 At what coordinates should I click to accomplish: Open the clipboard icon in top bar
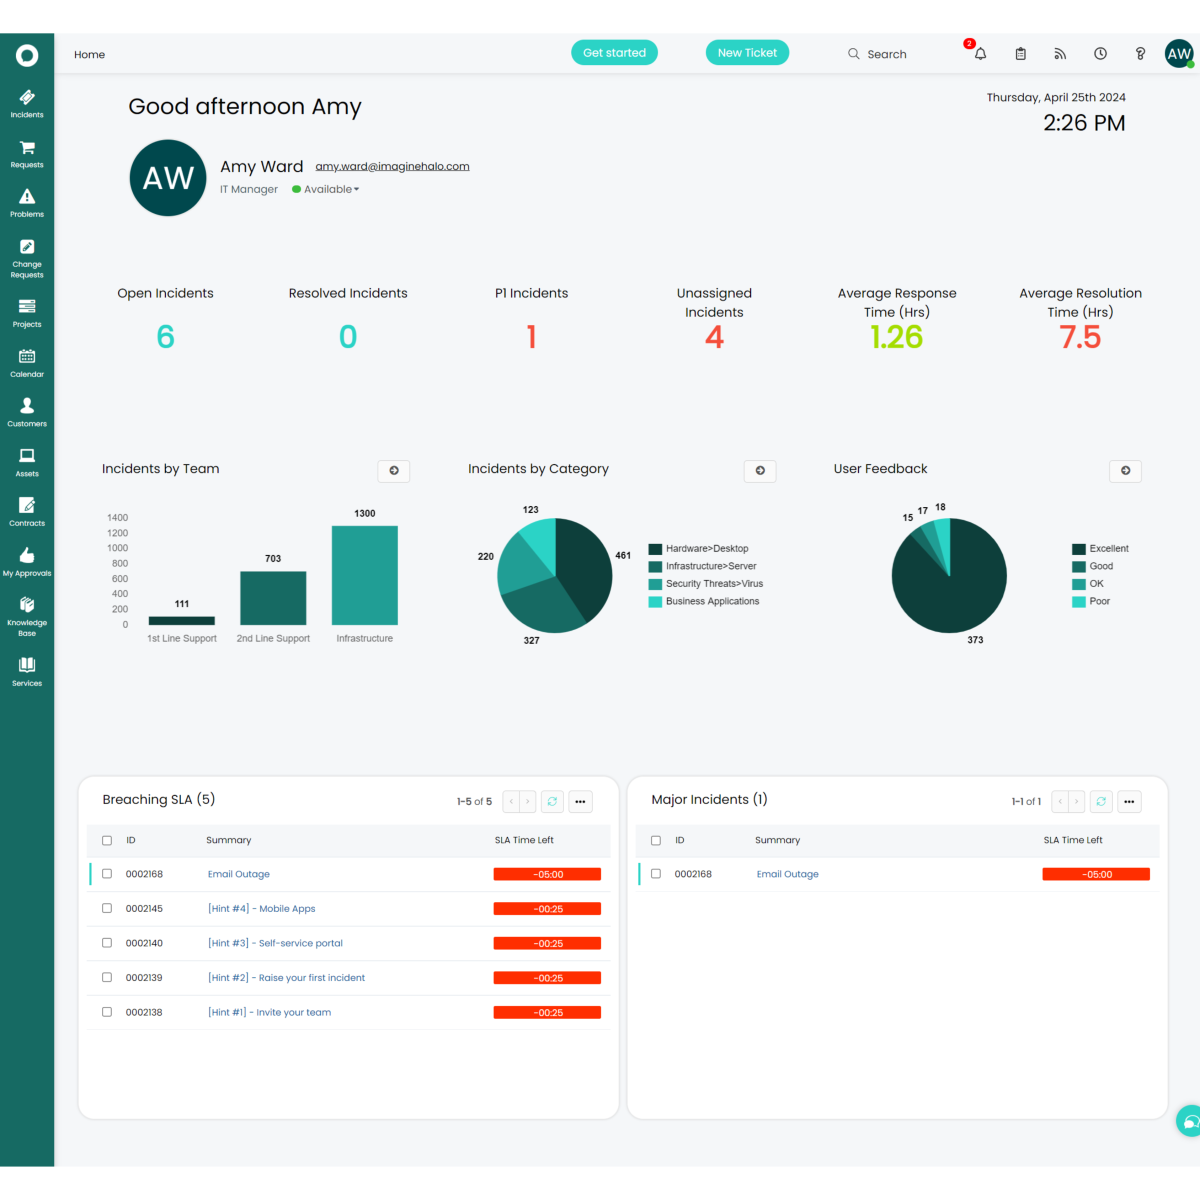(x=1020, y=54)
